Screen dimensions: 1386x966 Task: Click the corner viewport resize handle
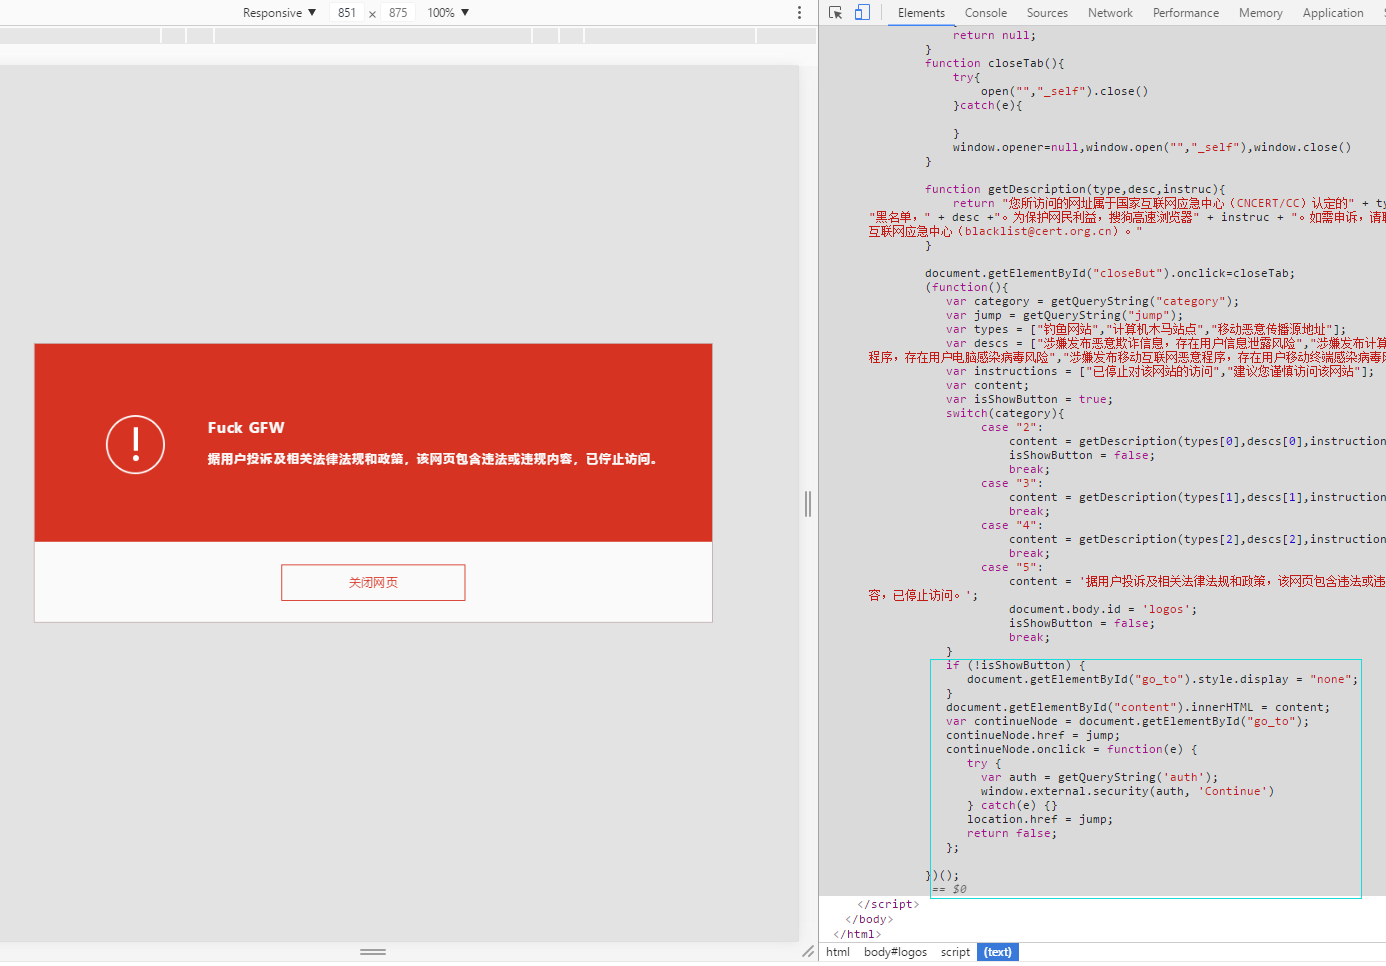click(808, 952)
